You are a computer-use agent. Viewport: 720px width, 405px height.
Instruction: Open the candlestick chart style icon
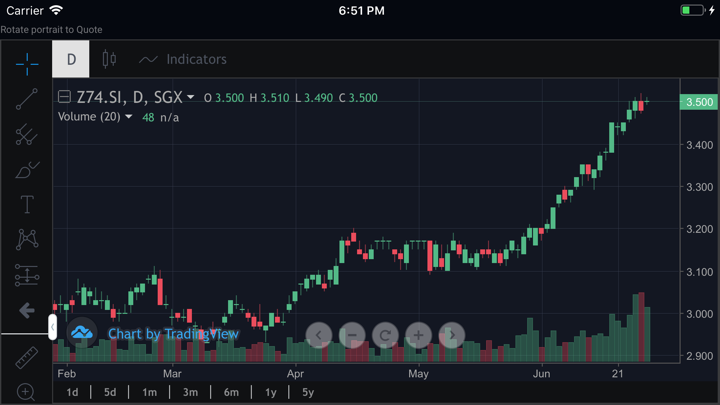coord(109,59)
